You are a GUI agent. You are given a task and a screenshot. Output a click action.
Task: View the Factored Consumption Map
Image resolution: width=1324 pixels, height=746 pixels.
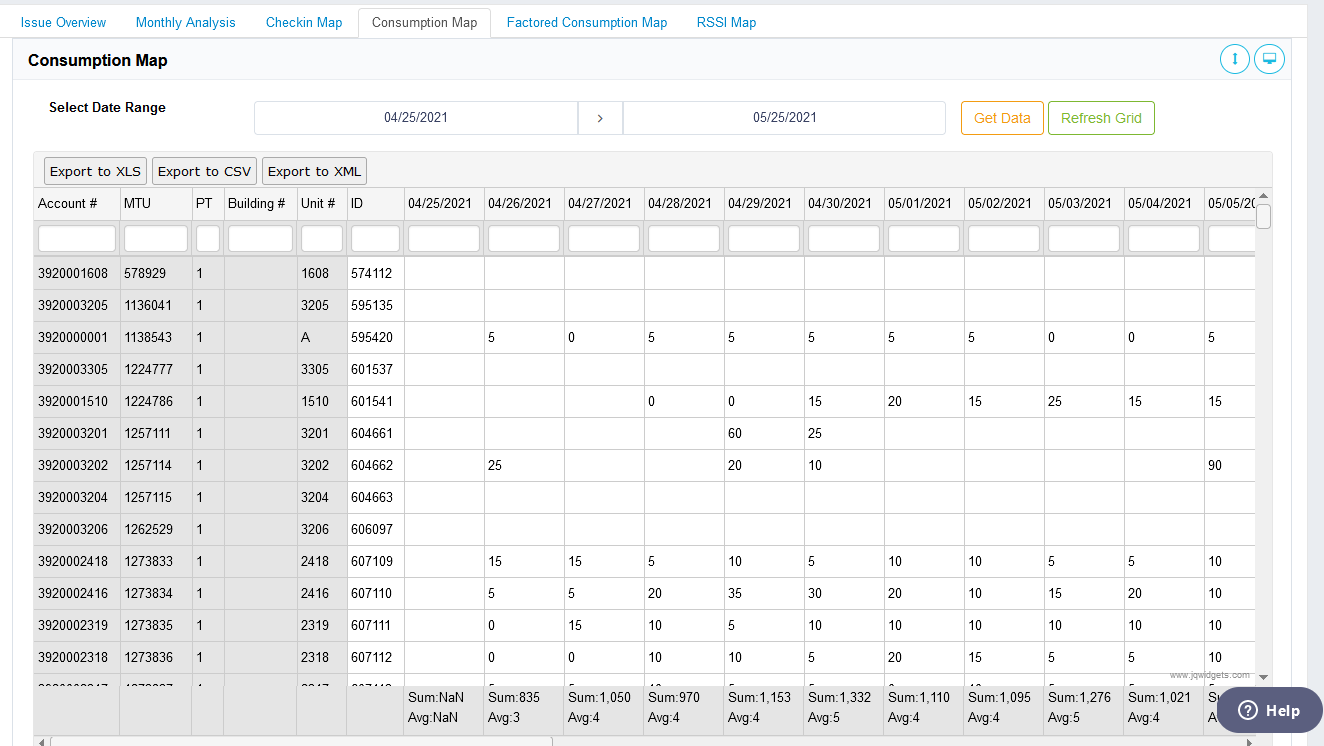click(x=586, y=21)
